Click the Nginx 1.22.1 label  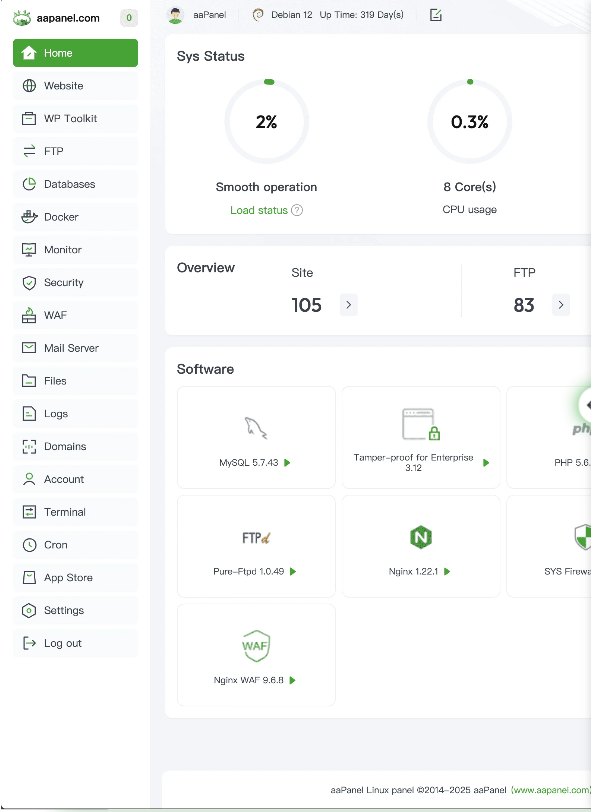[413, 571]
